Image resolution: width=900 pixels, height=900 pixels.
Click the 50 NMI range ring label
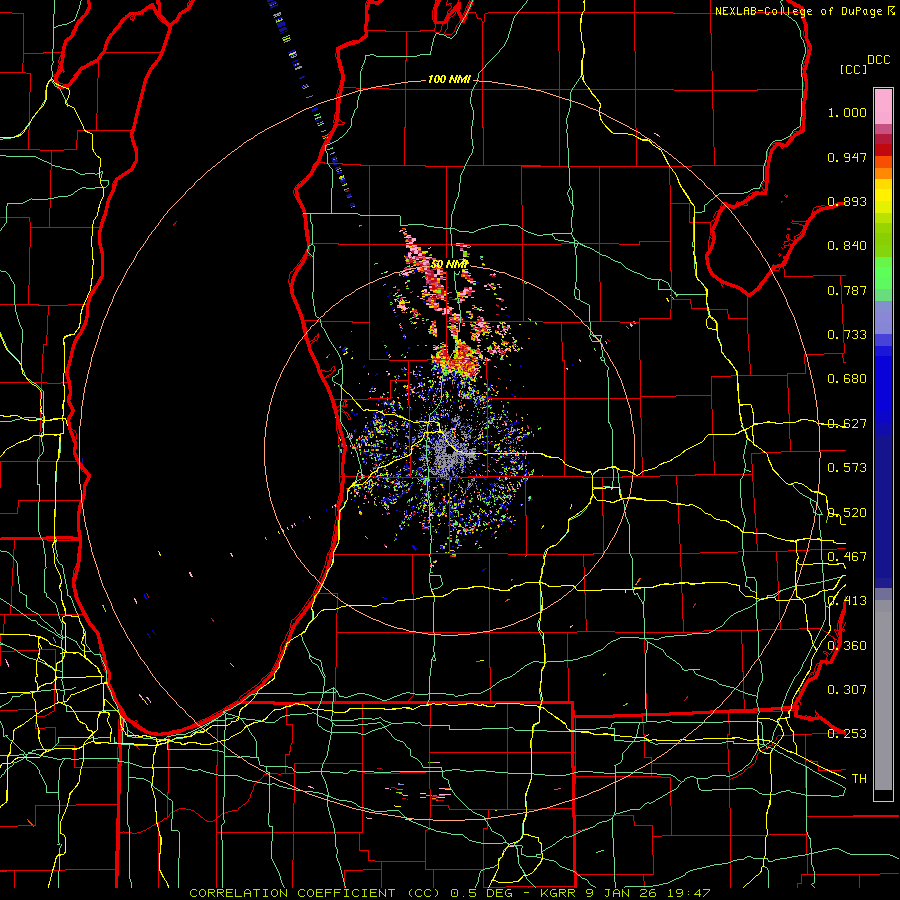coord(449,264)
